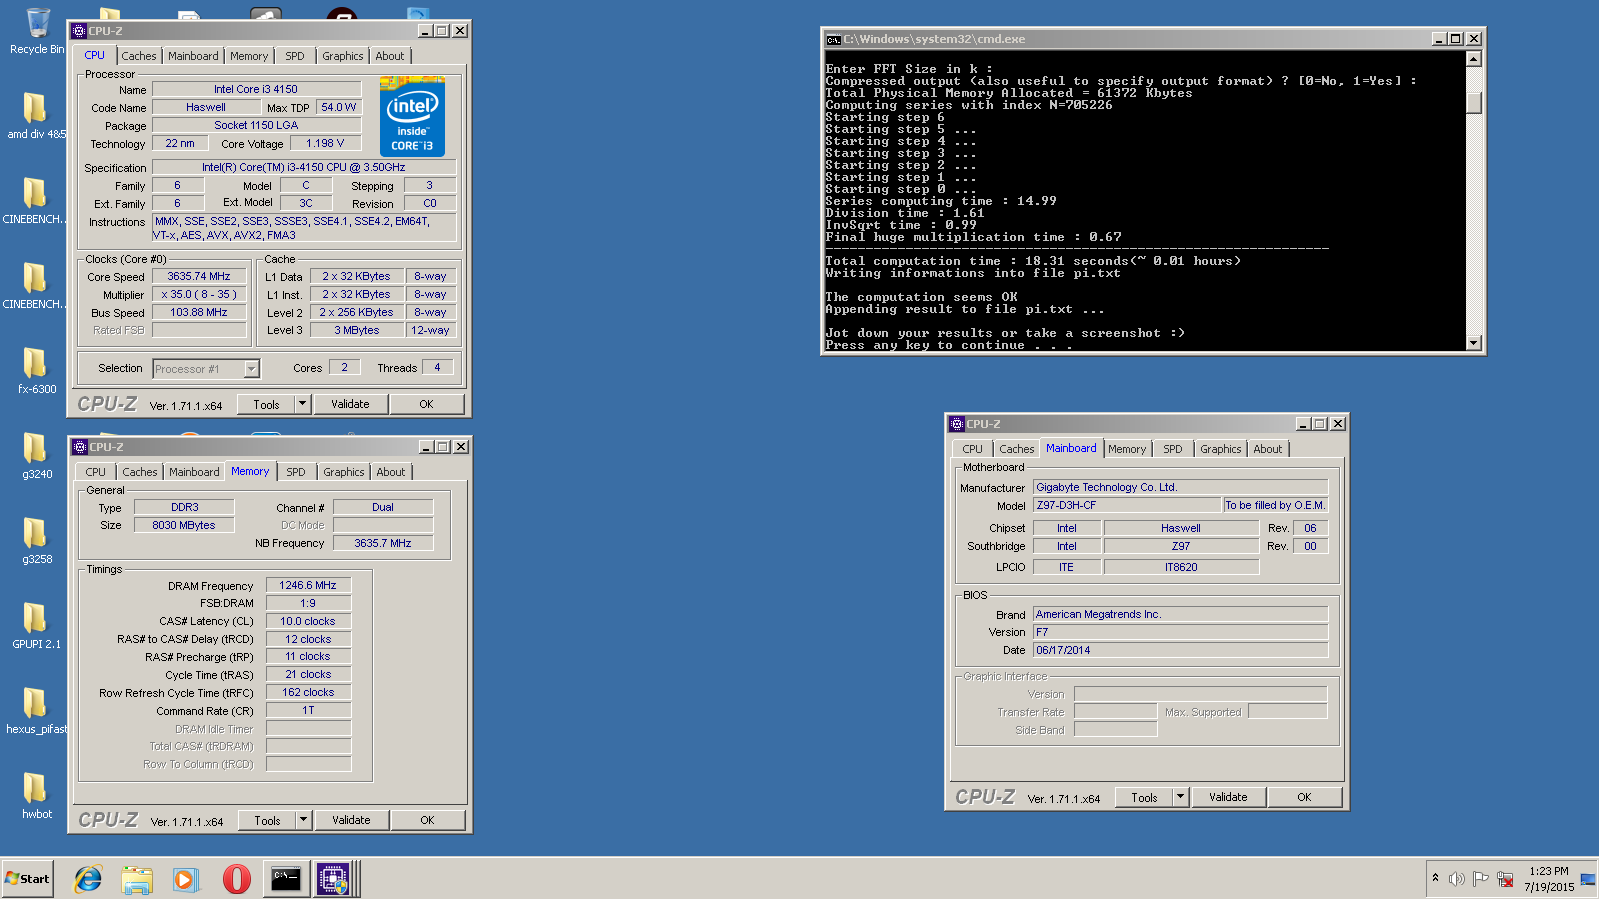Open the amd div 485 folder
The width and height of the screenshot is (1599, 899).
[x=36, y=115]
